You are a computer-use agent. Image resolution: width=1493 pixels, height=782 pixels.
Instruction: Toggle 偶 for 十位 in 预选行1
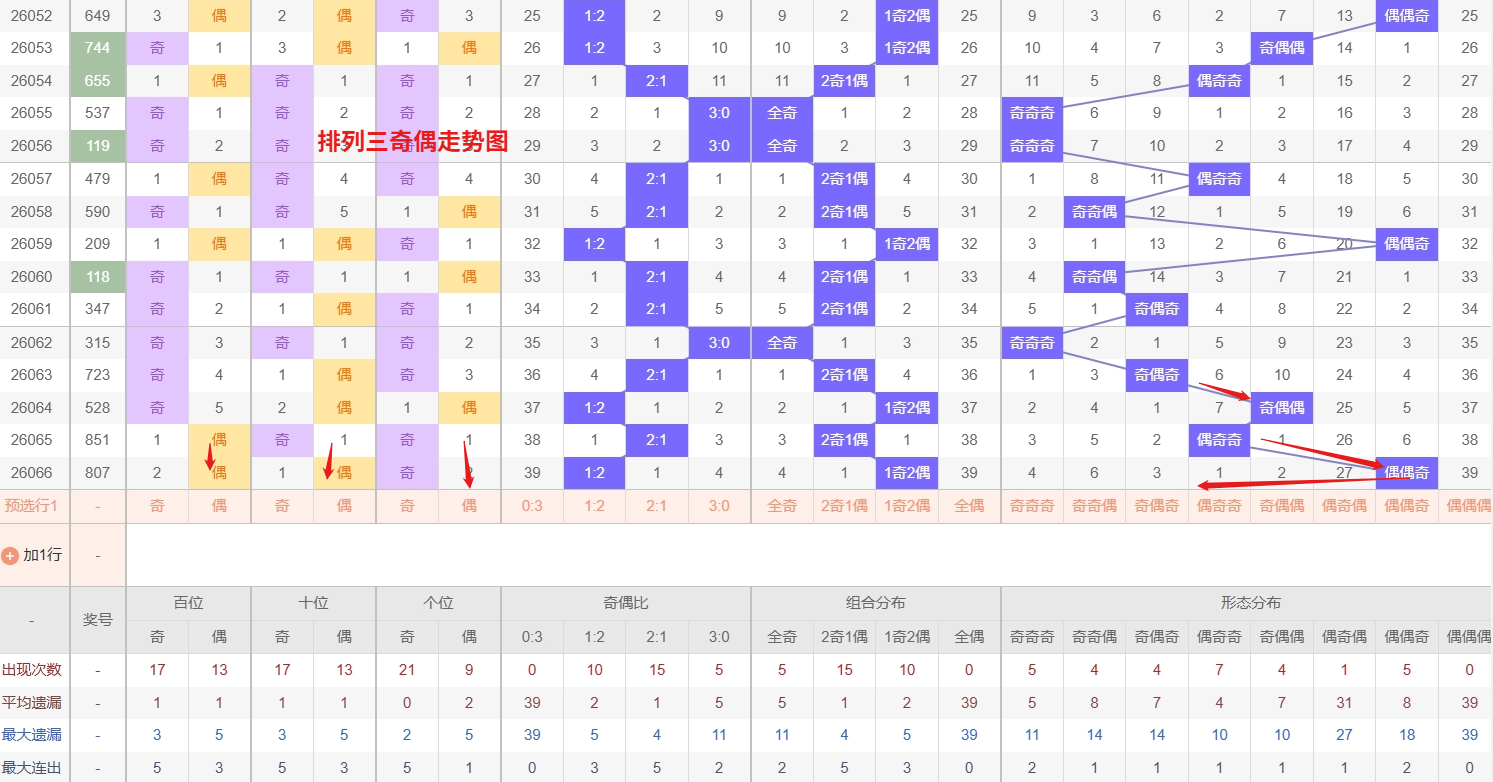[x=344, y=505]
